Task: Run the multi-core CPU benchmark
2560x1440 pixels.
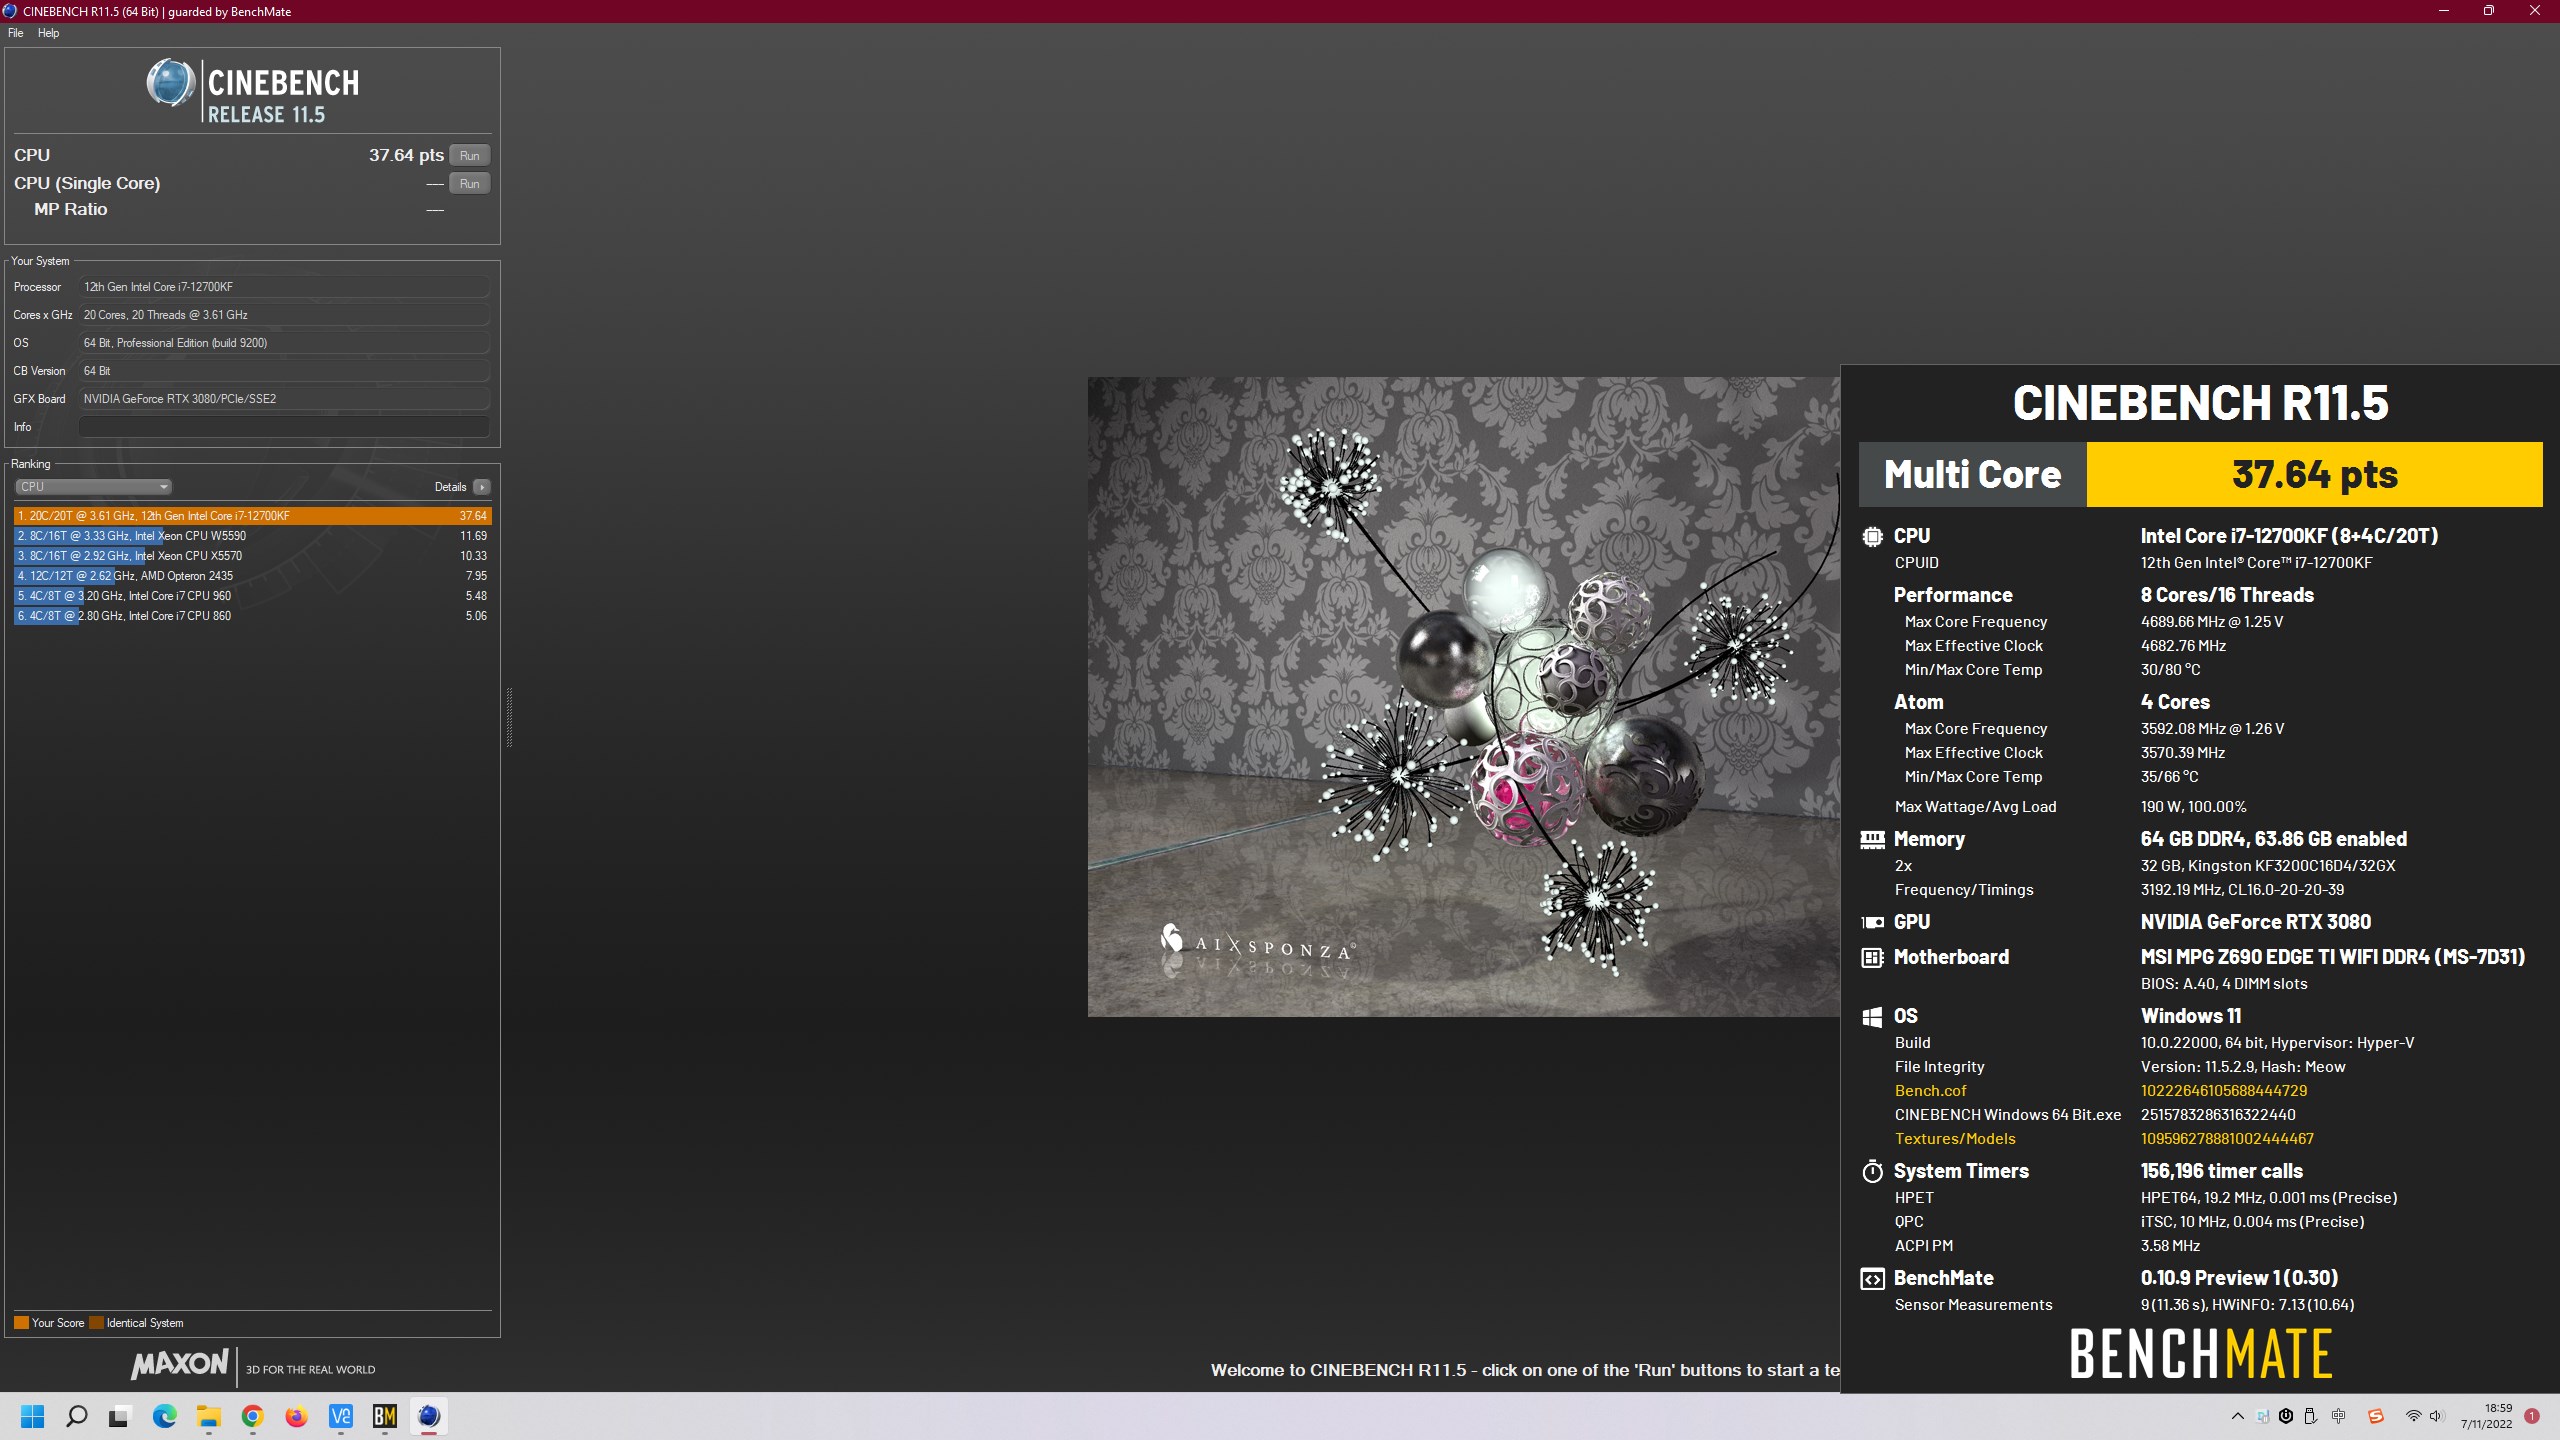Action: pyautogui.click(x=469, y=155)
